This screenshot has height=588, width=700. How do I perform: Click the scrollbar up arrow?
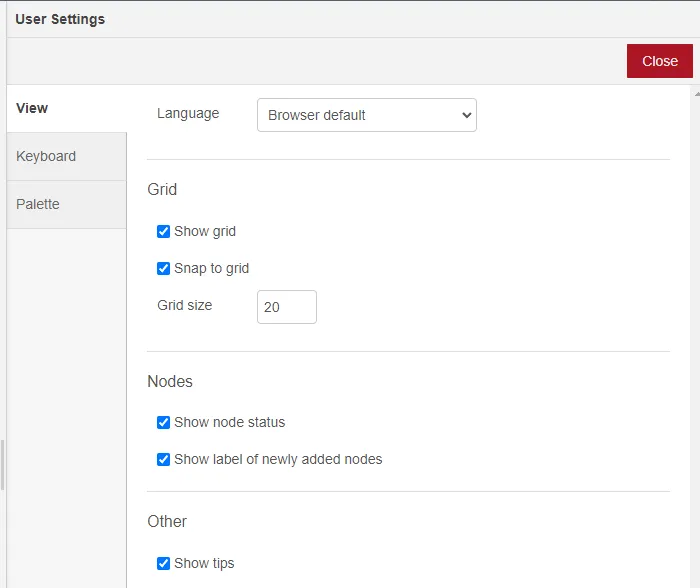697,94
